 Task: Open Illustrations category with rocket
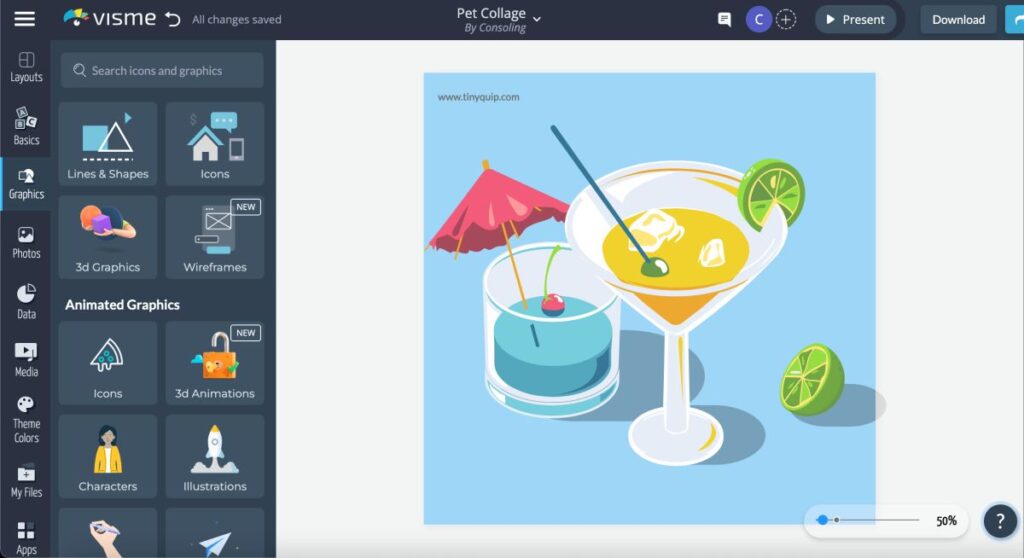215,456
